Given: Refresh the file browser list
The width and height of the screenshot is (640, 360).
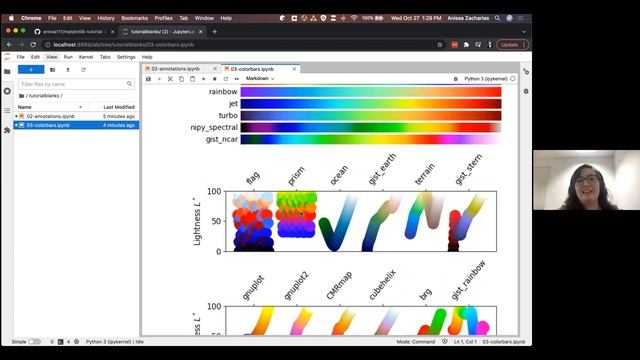Looking at the screenshot, I should click(x=83, y=70).
